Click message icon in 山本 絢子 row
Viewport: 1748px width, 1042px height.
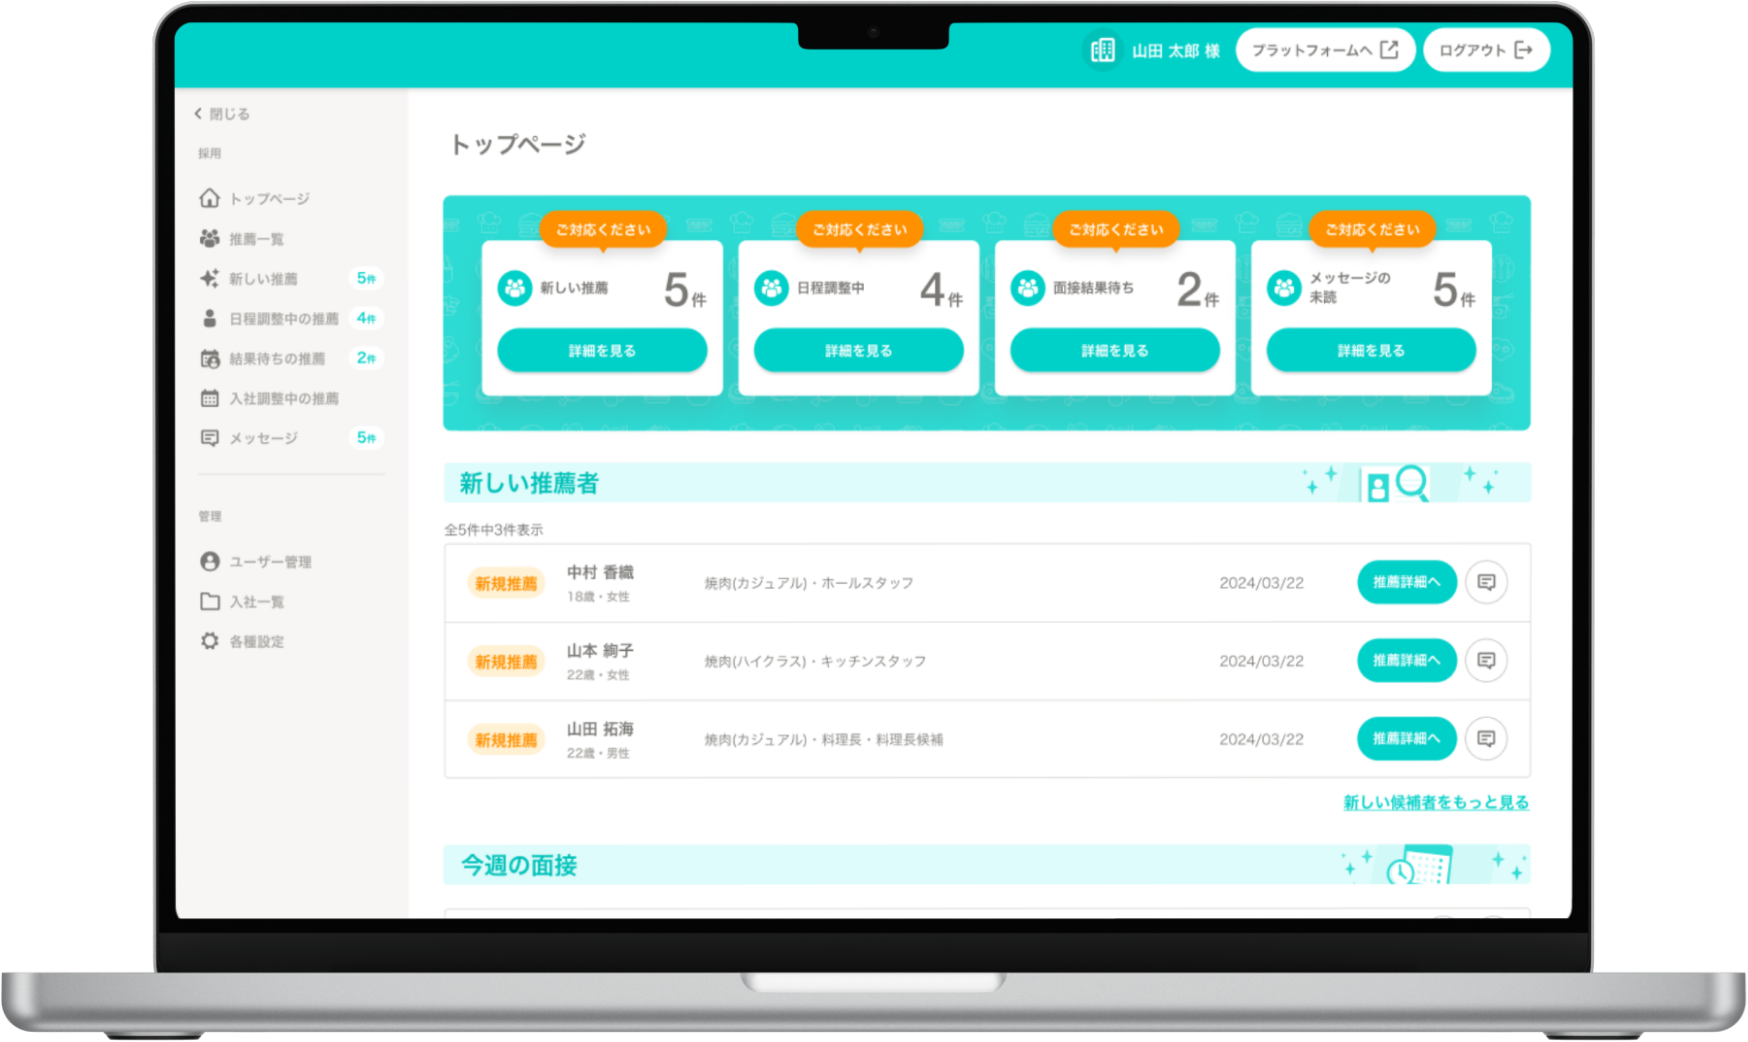tap(1486, 660)
